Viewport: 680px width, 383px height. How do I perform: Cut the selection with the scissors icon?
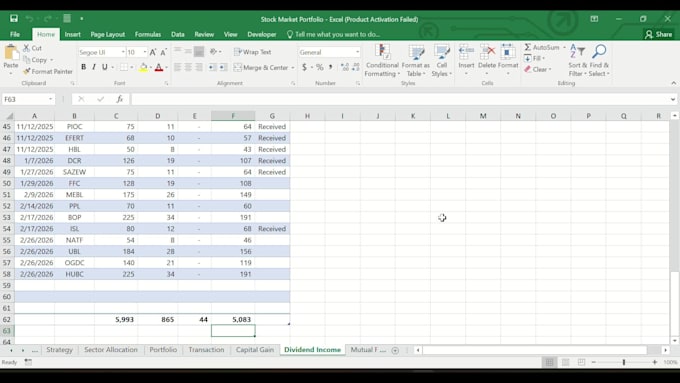(27, 48)
